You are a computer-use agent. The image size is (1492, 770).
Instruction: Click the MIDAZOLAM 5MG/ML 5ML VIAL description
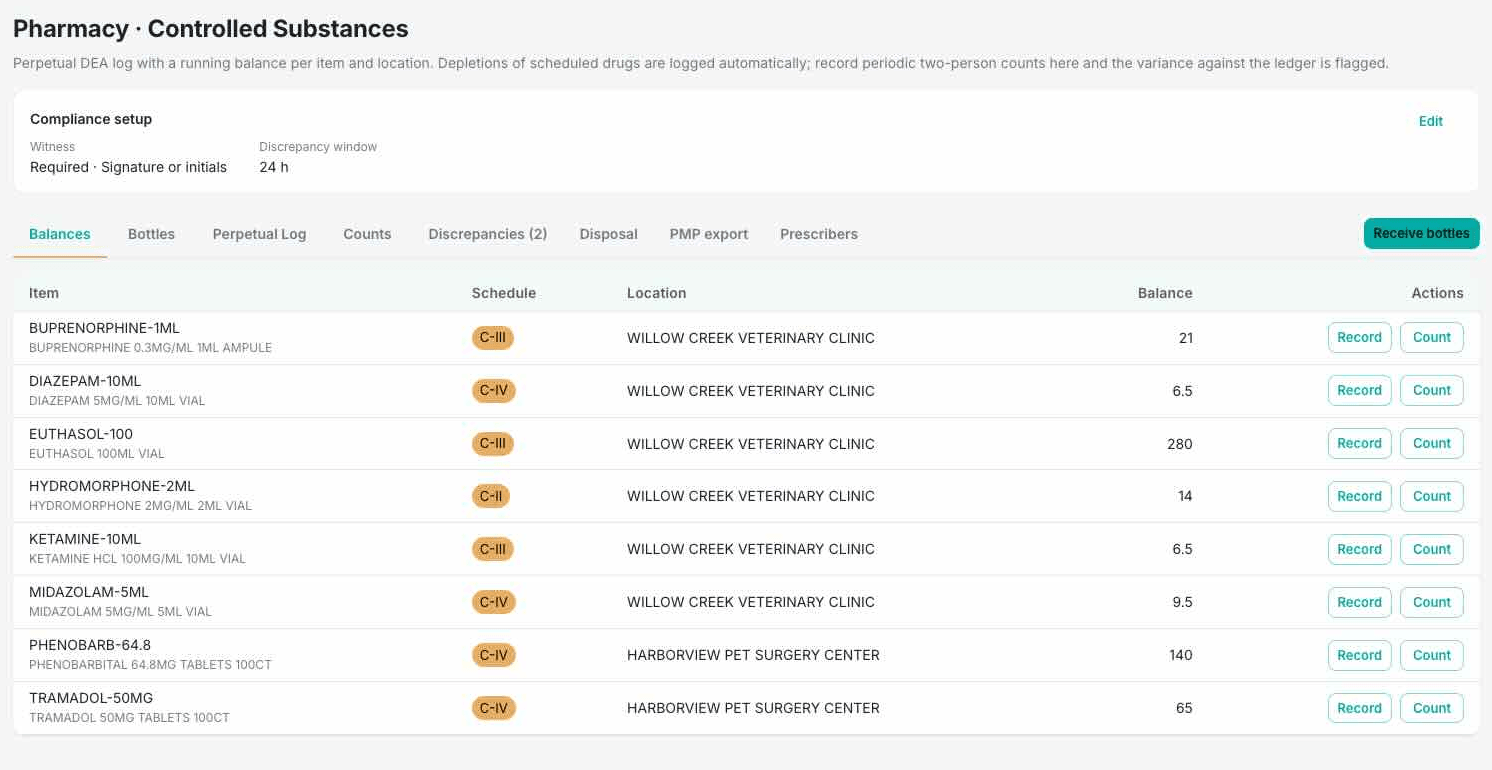click(x=120, y=611)
